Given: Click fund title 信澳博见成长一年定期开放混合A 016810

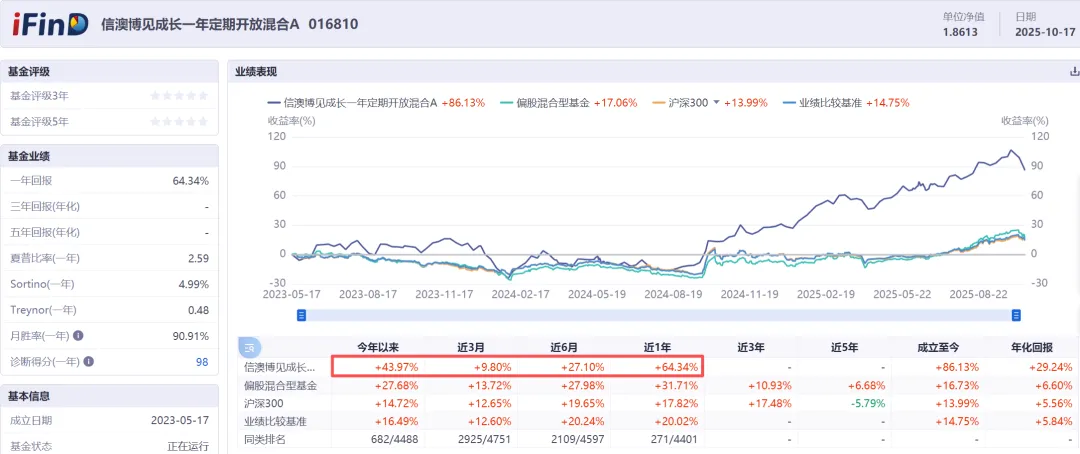Looking at the screenshot, I should pyautogui.click(x=229, y=24).
